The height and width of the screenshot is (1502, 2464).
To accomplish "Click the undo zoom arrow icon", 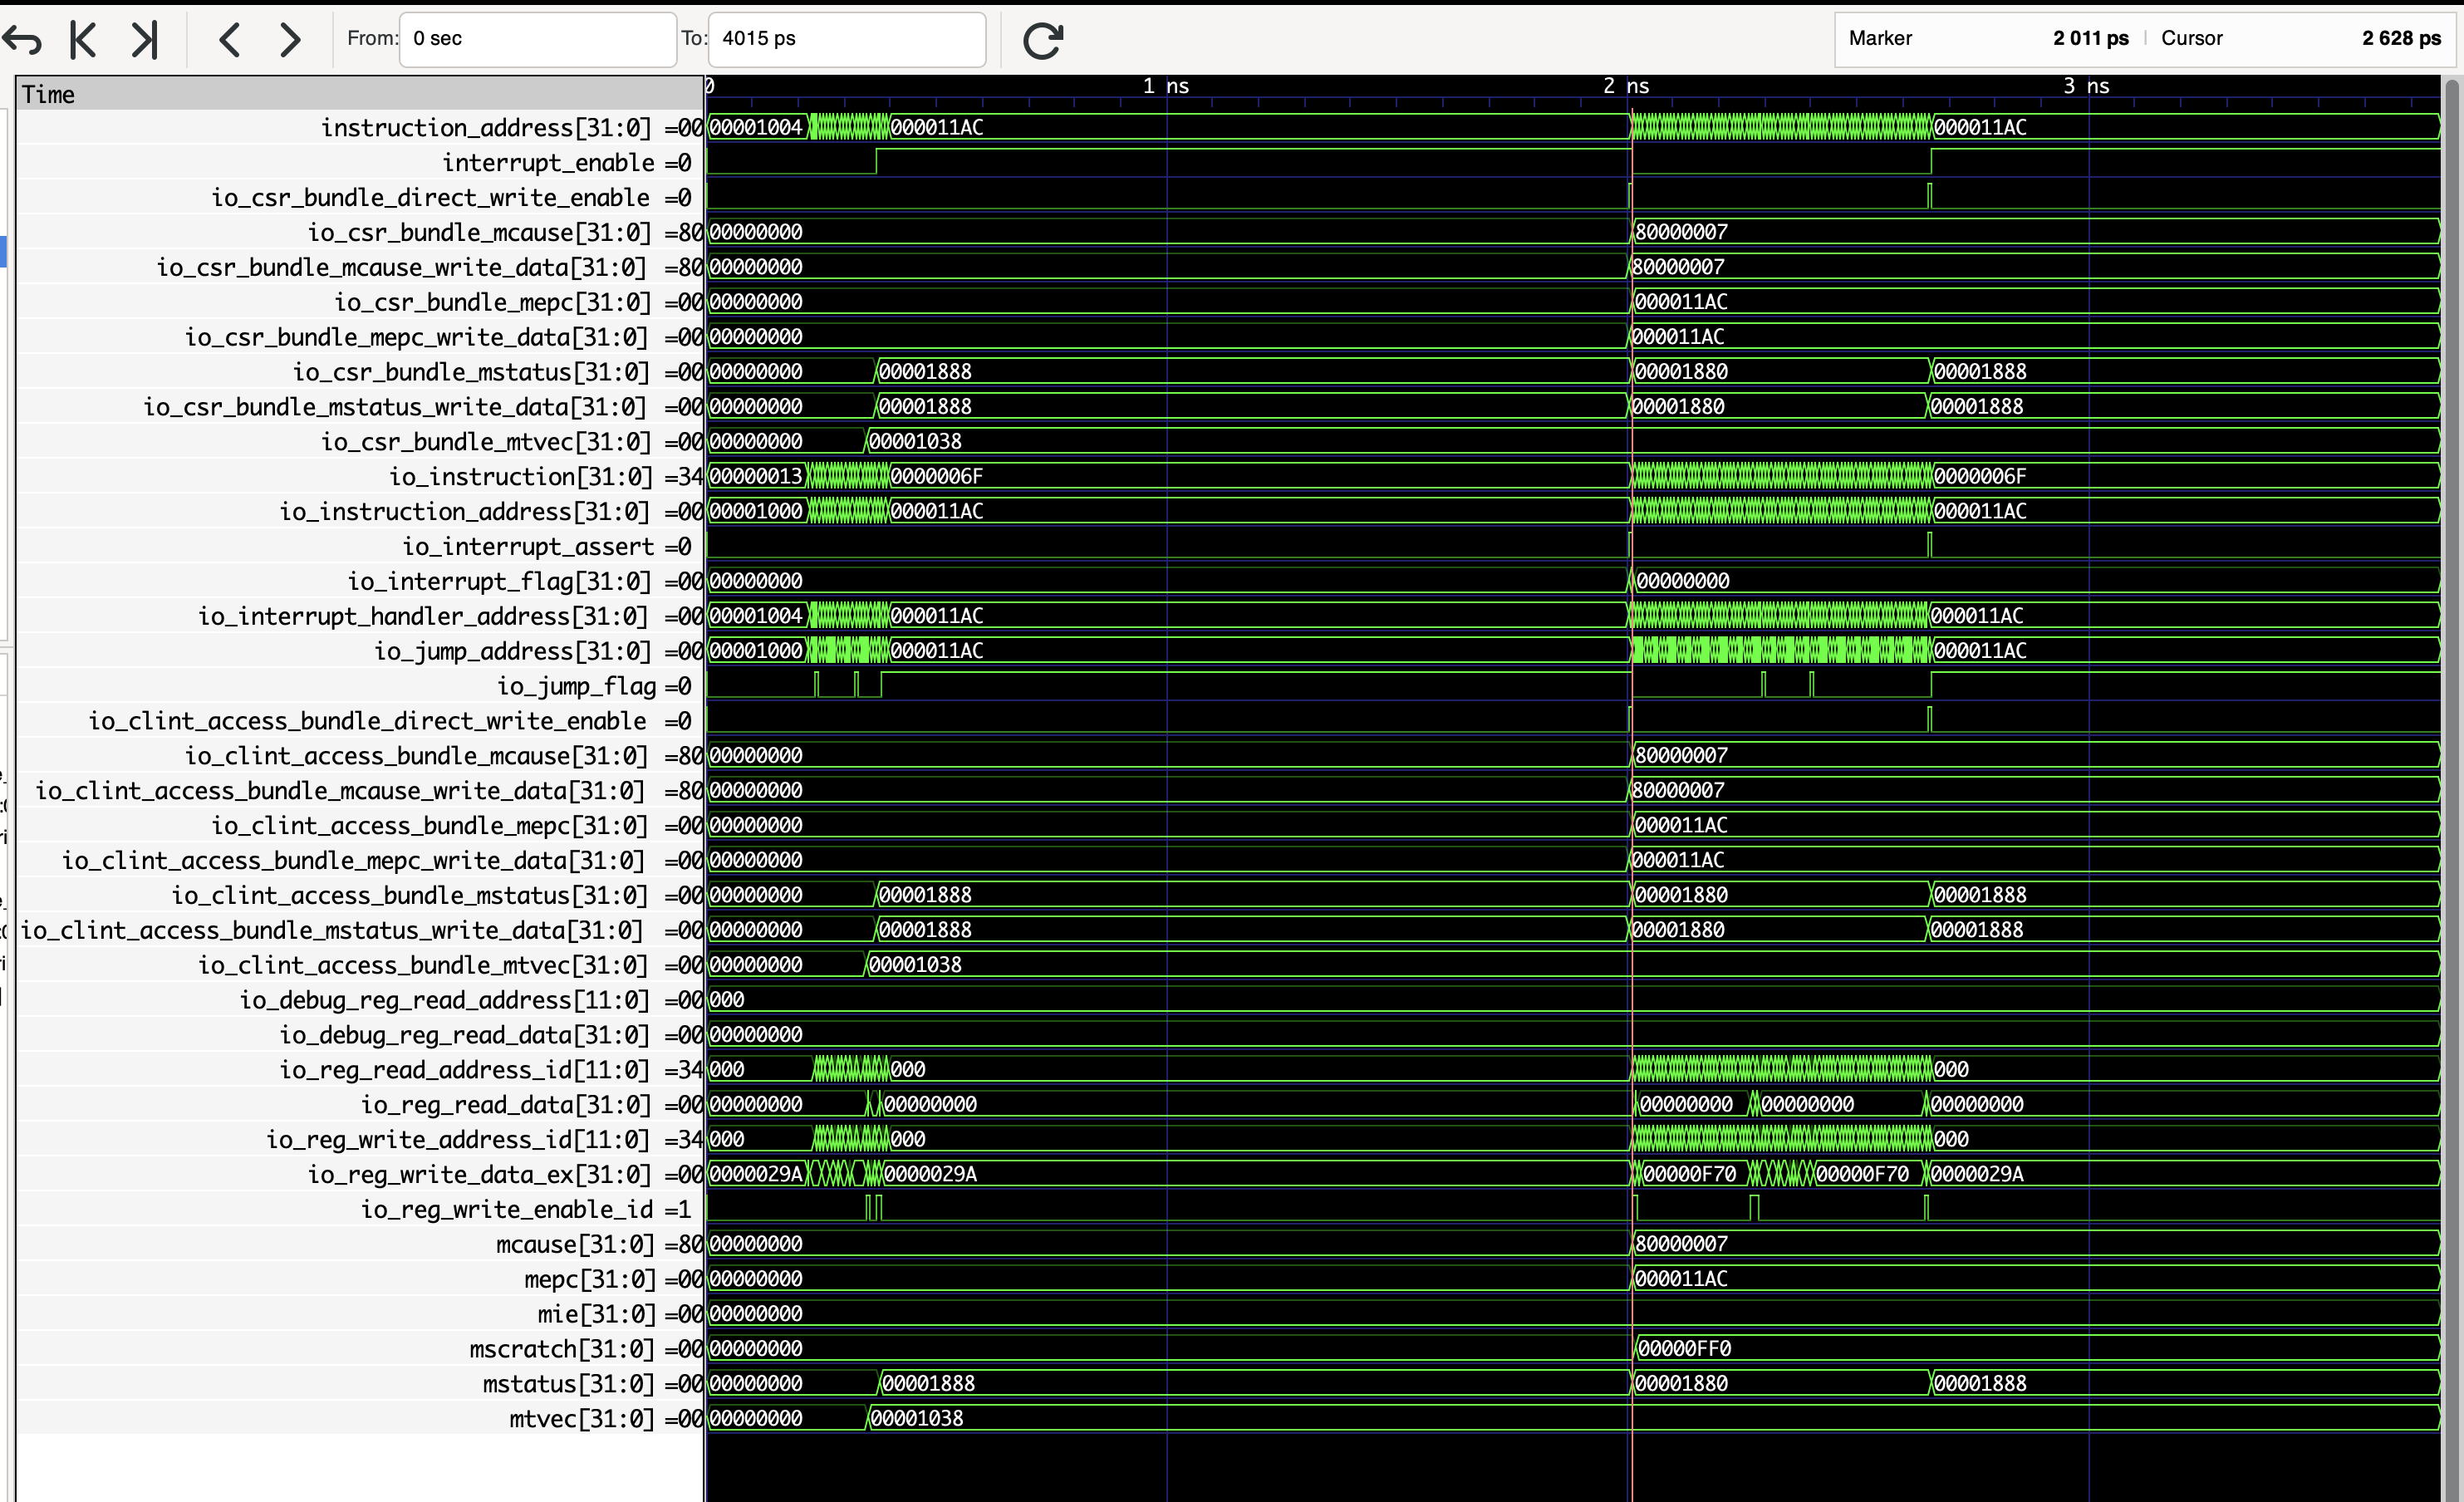I will click(x=22, y=40).
